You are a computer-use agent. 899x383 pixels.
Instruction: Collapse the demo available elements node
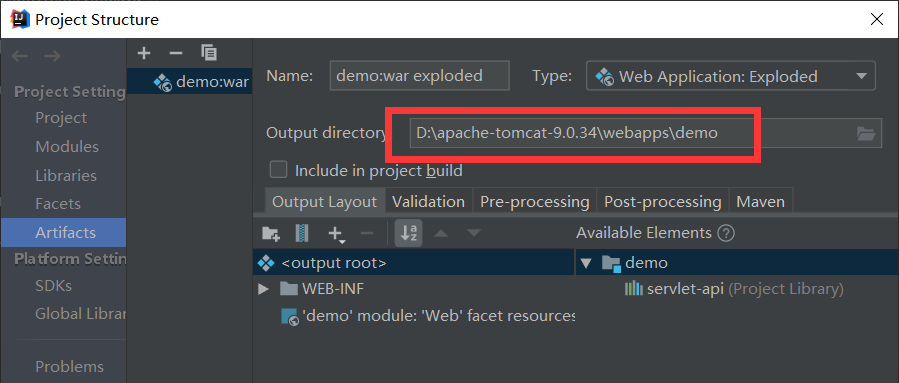[x=585, y=263]
